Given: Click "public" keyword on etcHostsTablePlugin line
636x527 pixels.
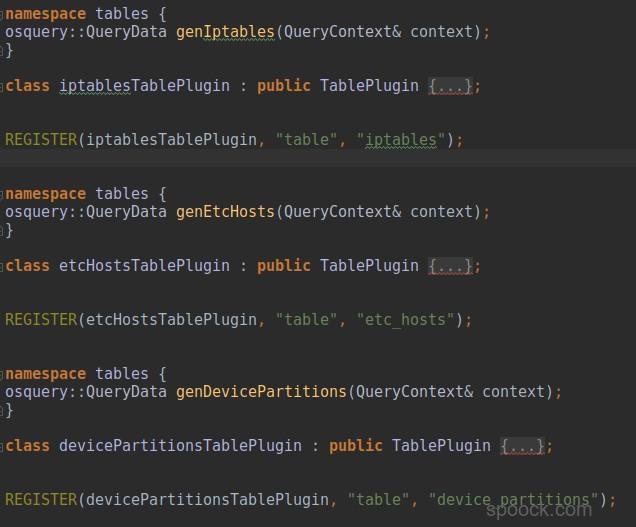Looking at the screenshot, I should (x=284, y=266).
